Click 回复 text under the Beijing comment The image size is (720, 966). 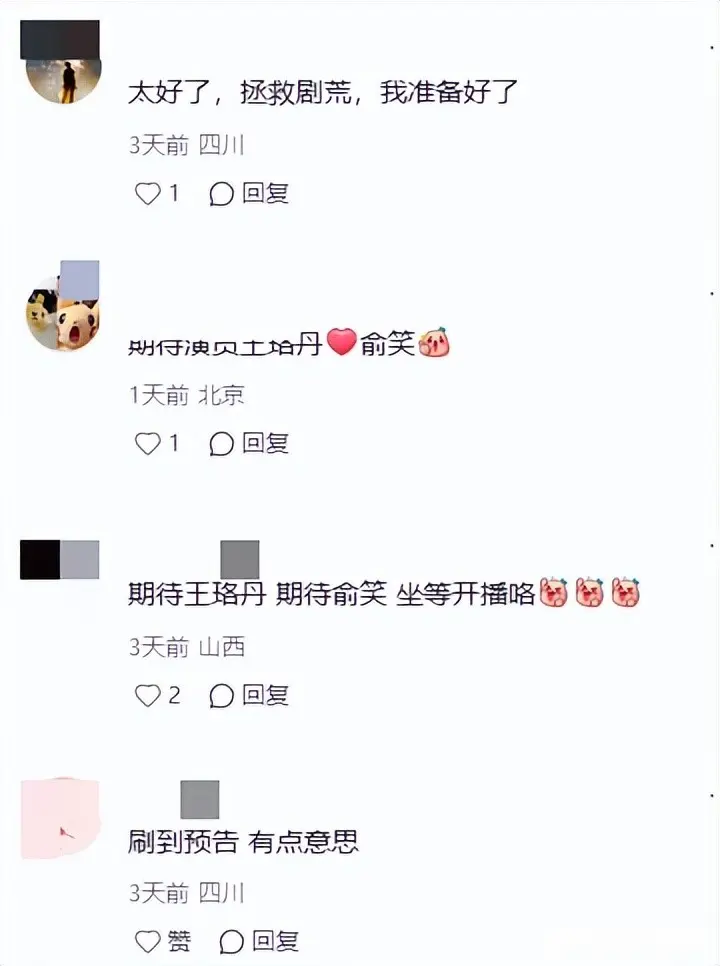[265, 443]
